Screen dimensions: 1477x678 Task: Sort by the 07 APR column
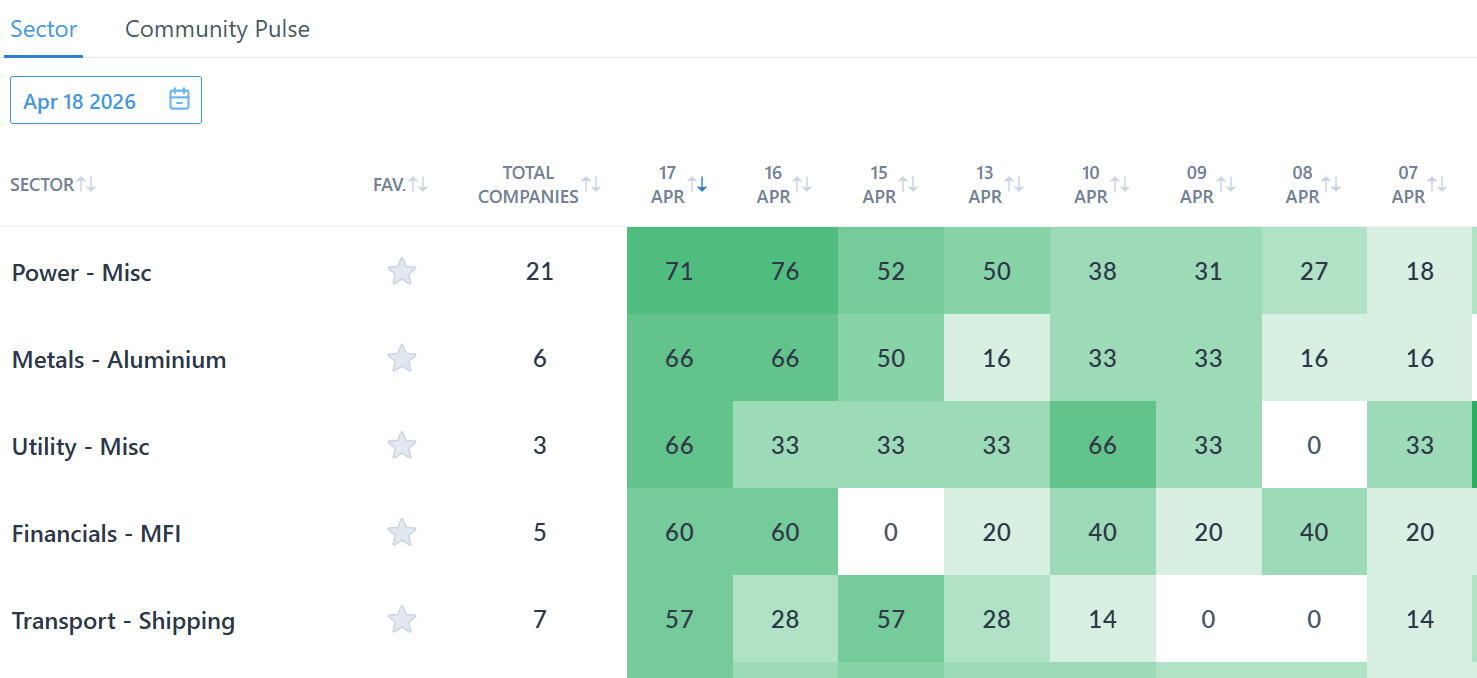coord(1437,184)
